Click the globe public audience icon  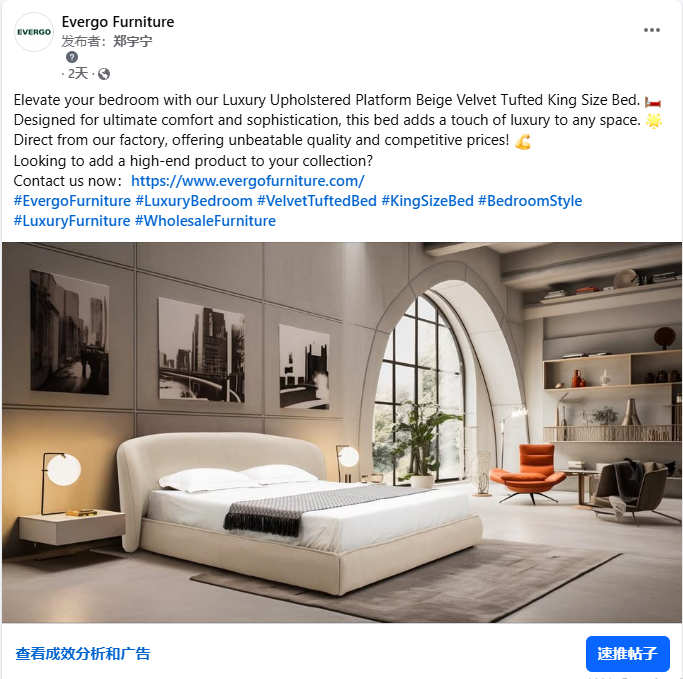[104, 74]
